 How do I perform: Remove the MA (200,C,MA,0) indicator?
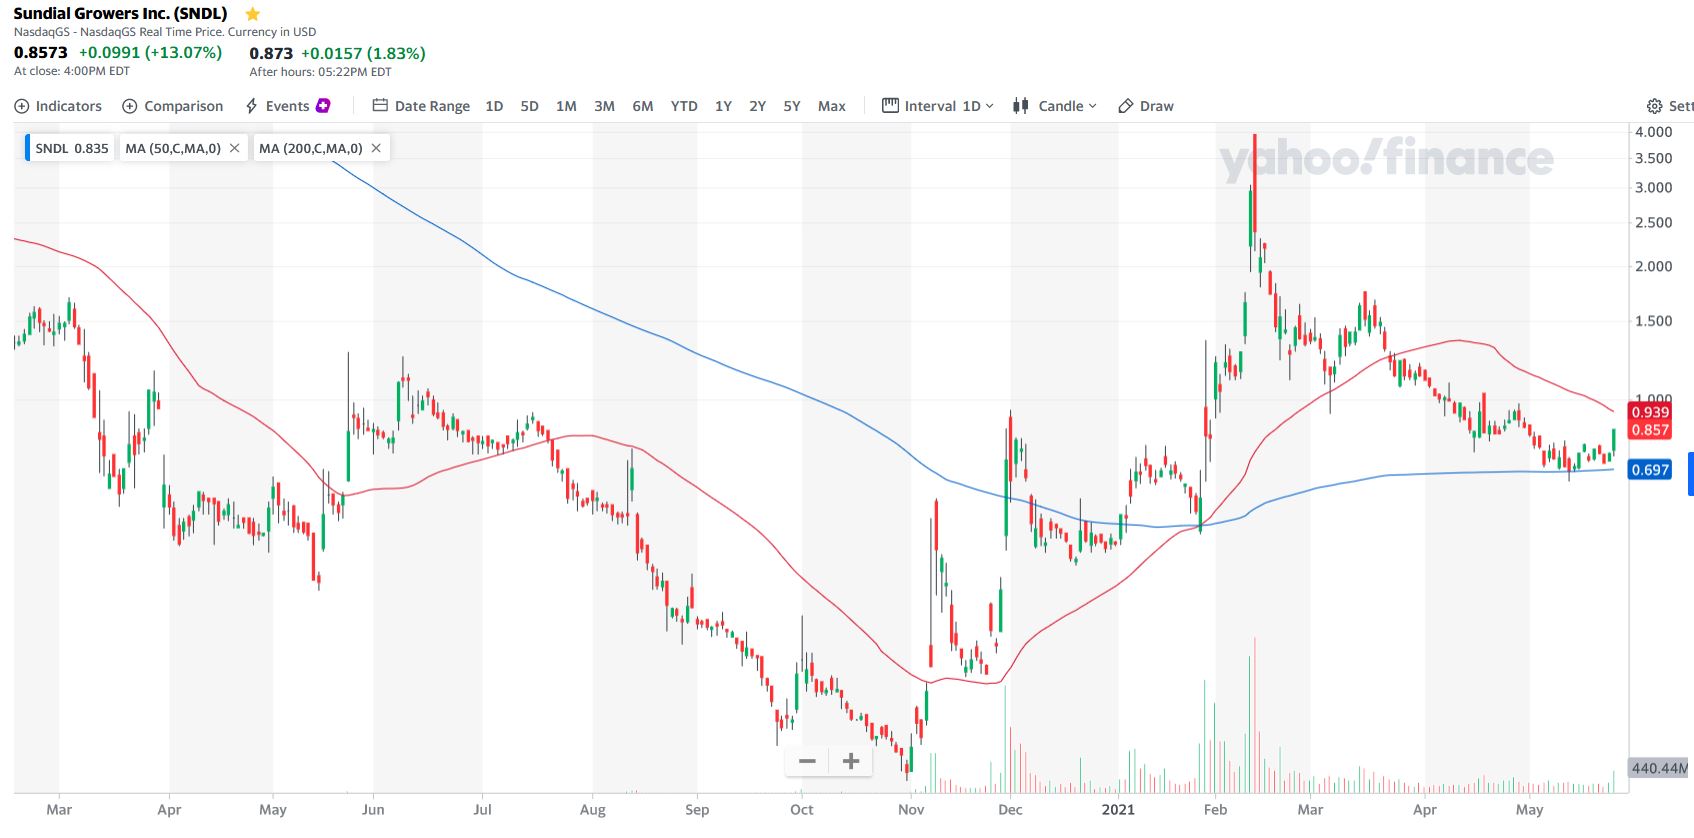coord(376,148)
